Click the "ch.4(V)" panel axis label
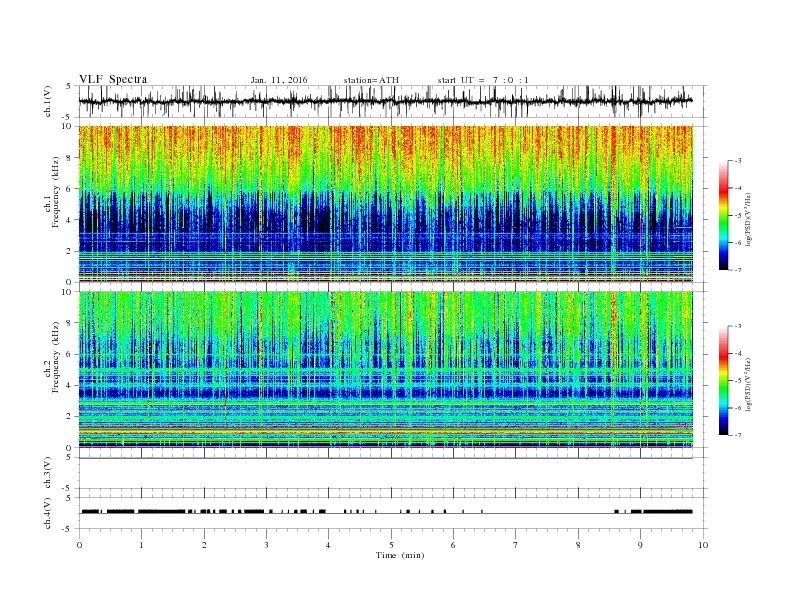Viewport: 792px width, 612px height. pyautogui.click(x=48, y=513)
